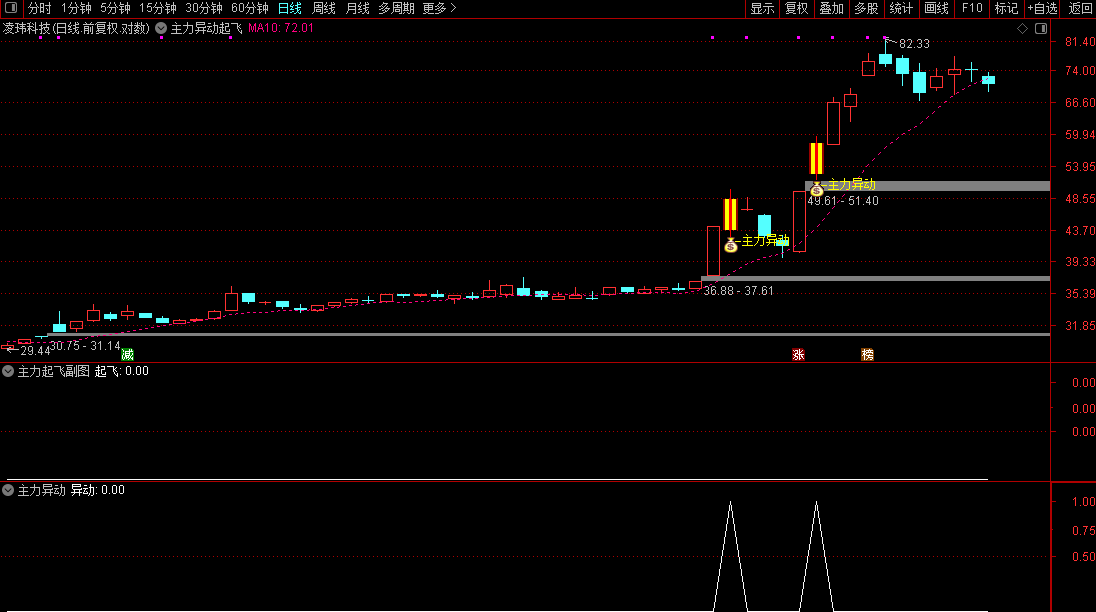Click the orange 榜 marker icon
Image resolution: width=1096 pixels, height=612 pixels.
(x=867, y=354)
